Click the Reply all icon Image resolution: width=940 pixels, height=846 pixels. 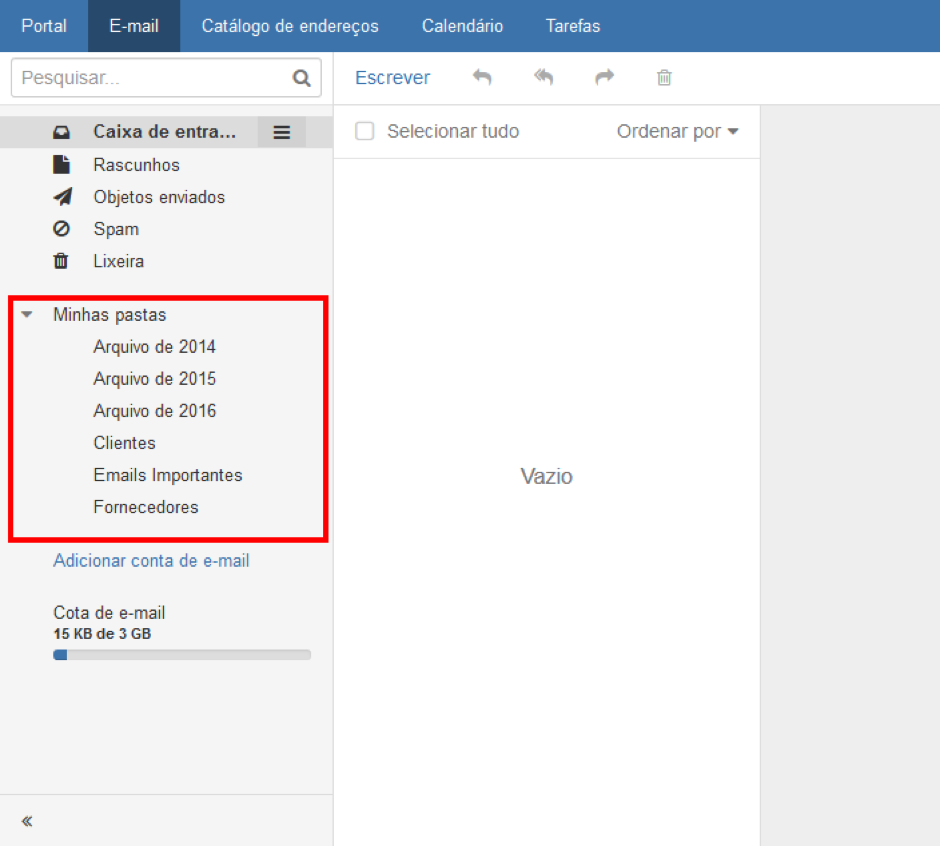543,78
